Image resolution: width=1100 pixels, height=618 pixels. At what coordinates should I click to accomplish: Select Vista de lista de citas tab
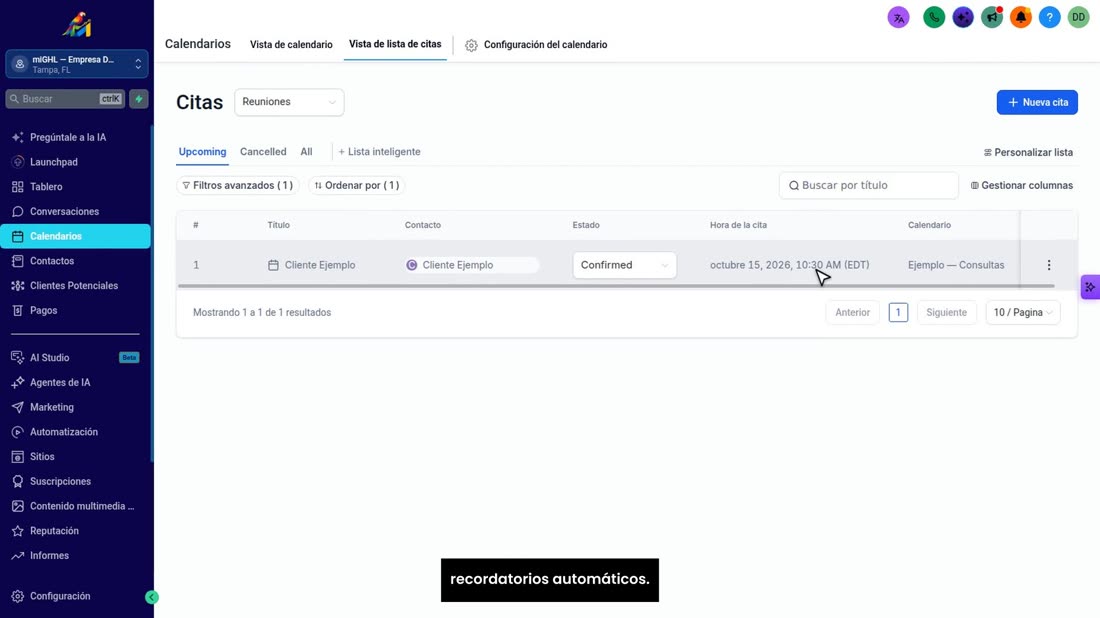tap(395, 44)
